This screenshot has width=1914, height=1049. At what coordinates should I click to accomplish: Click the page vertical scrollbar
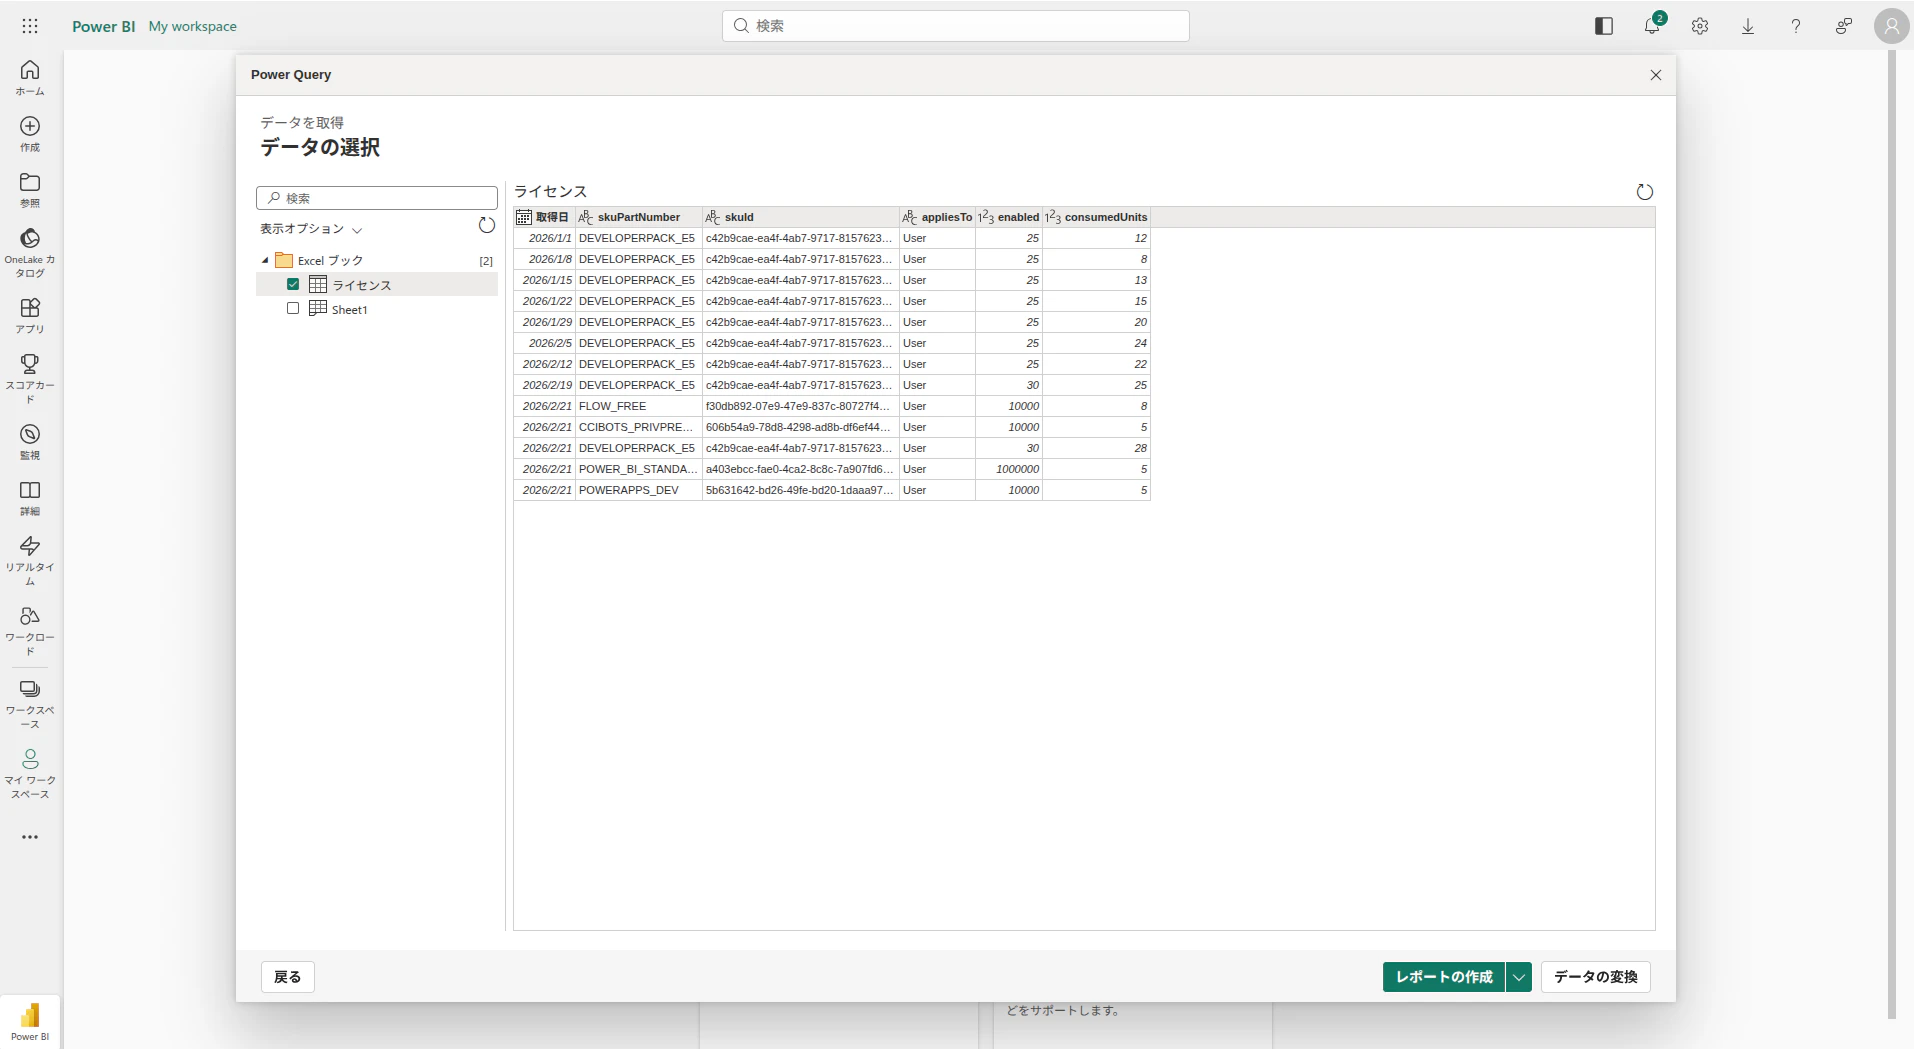coord(1892,535)
